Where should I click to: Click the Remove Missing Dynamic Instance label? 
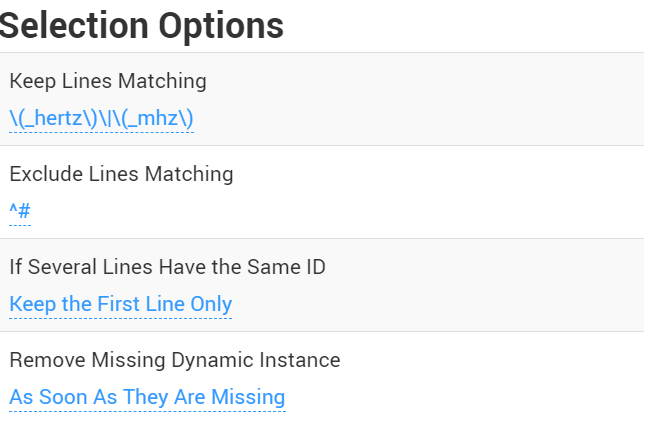(175, 360)
